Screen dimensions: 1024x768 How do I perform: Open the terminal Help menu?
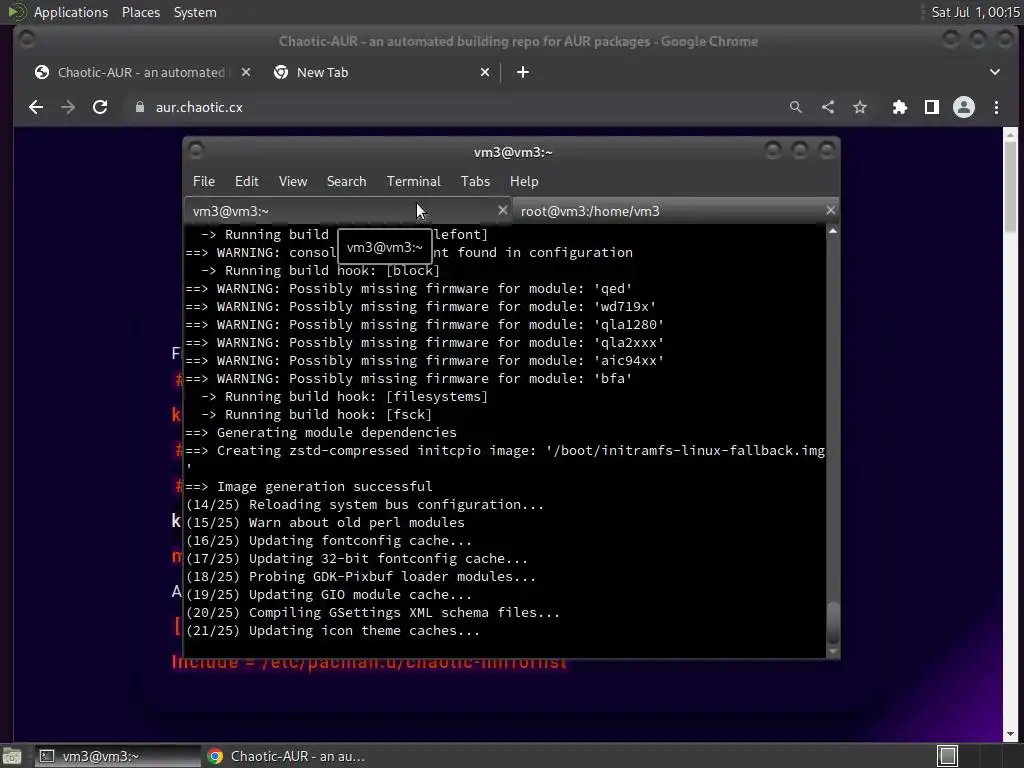coord(524,181)
